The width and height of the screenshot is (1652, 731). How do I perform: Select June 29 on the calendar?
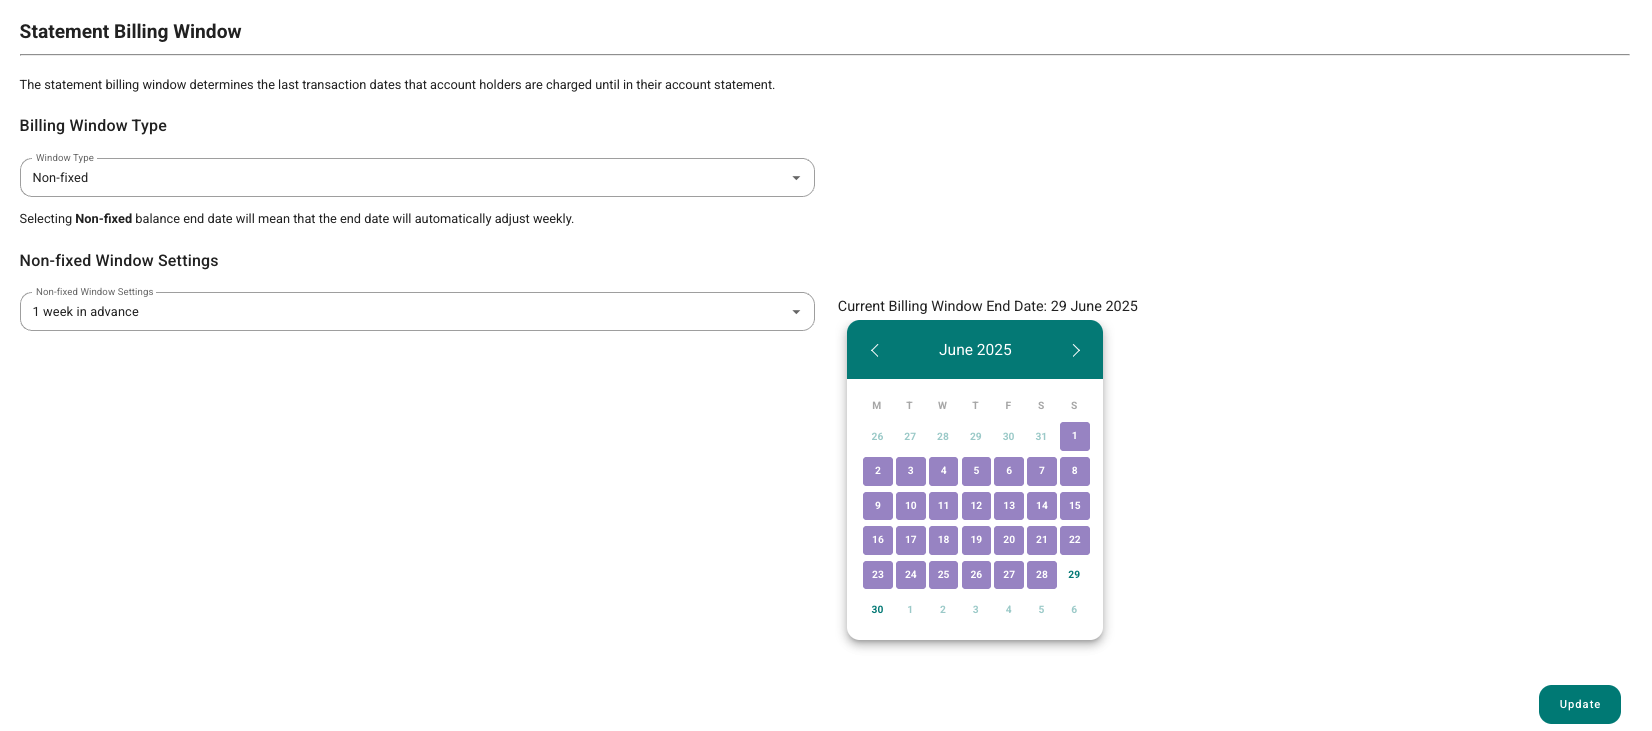click(1074, 575)
